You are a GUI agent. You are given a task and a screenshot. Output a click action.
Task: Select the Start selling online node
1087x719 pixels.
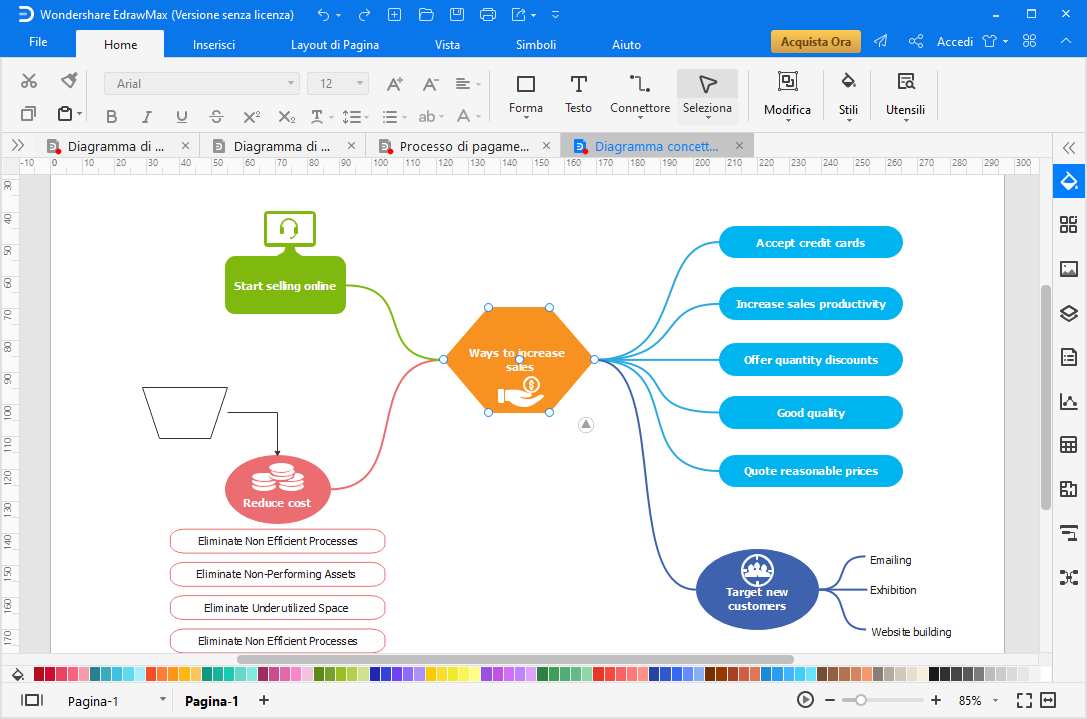(285, 285)
